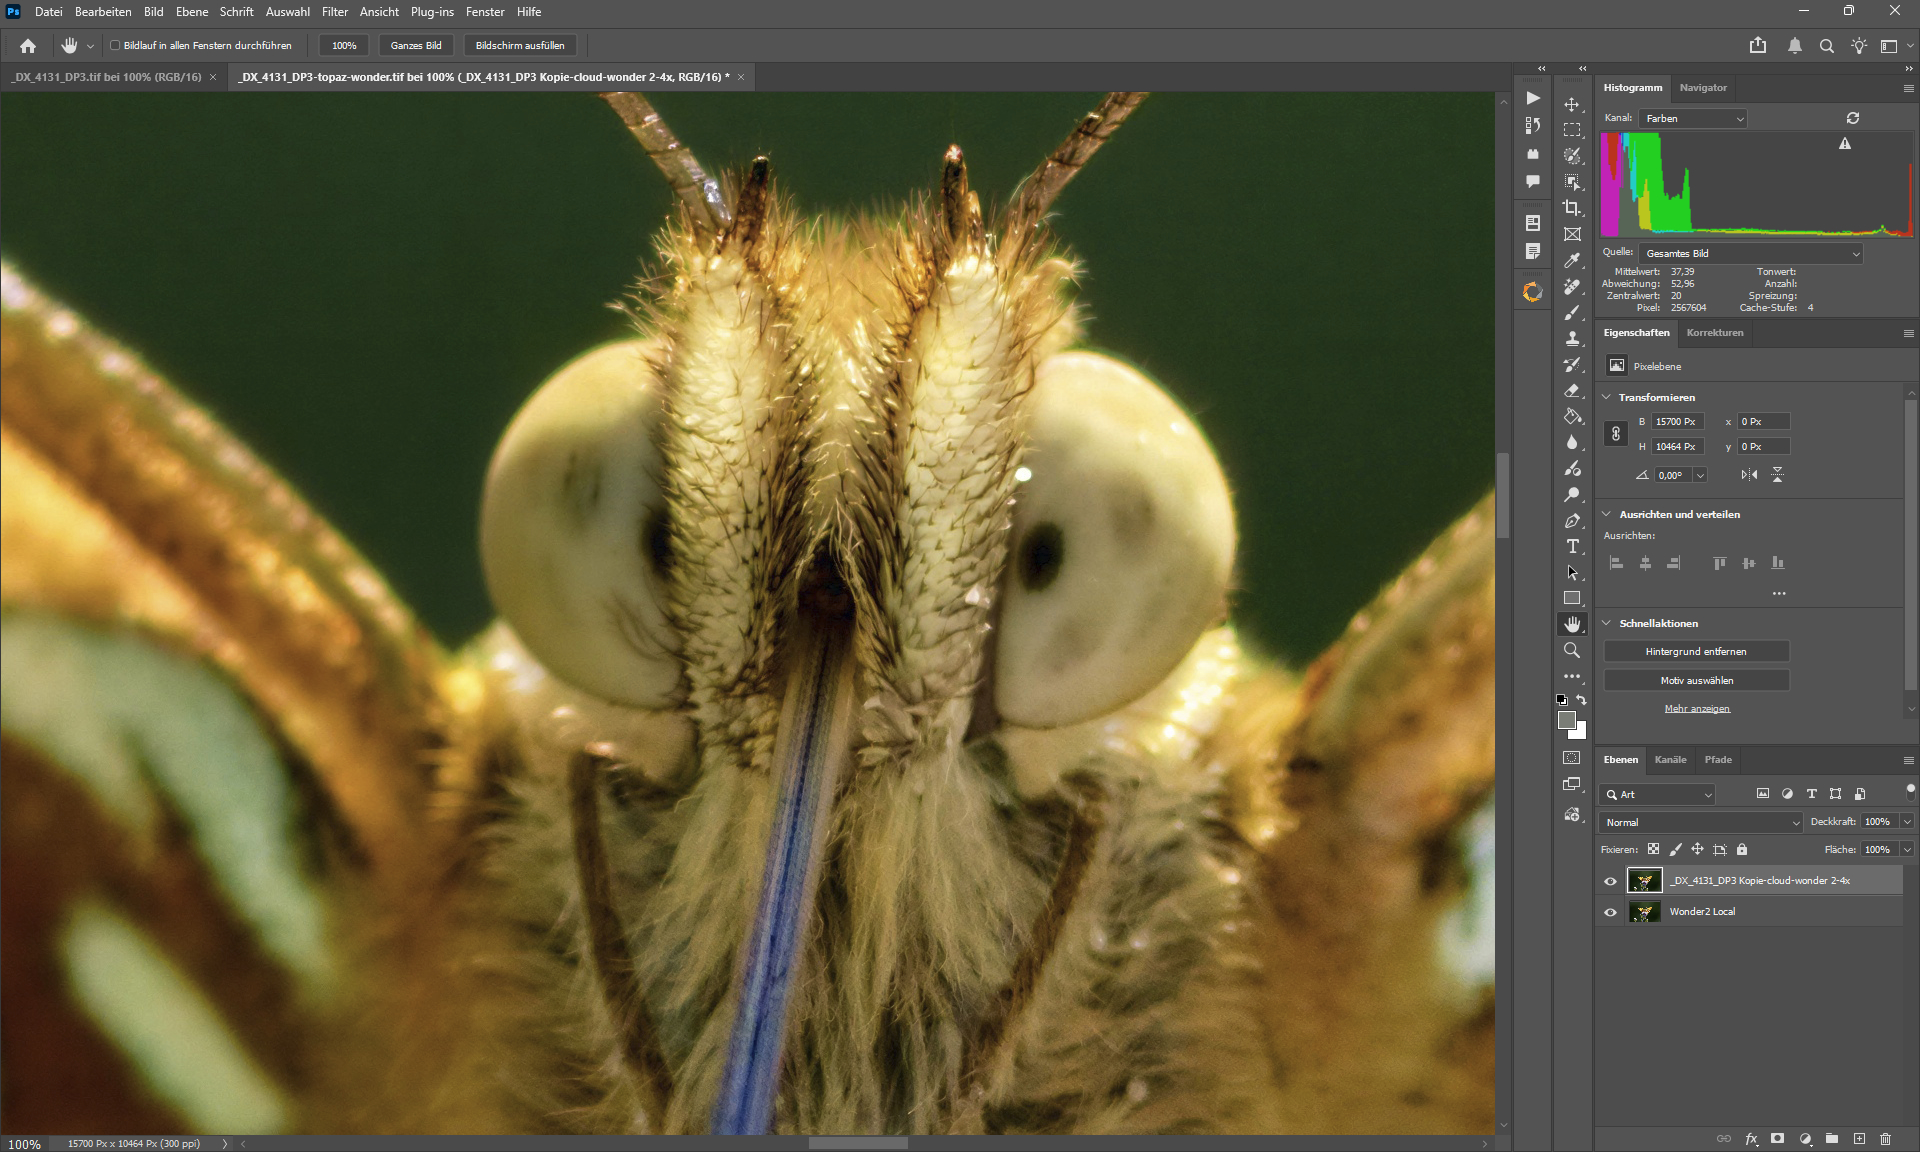The height and width of the screenshot is (1152, 1920).
Task: Select the Pen tool
Action: click(x=1572, y=520)
